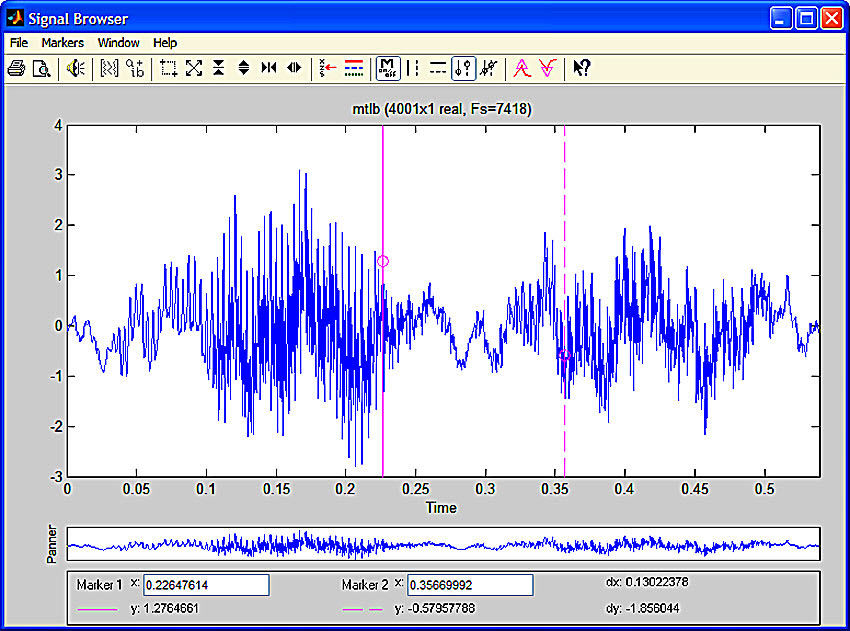
Task: Open the Window menu
Action: pos(118,42)
